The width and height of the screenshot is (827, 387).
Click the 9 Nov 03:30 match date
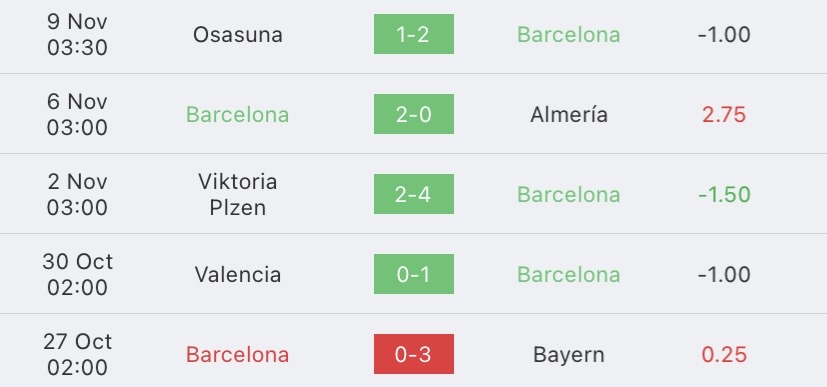pos(77,35)
